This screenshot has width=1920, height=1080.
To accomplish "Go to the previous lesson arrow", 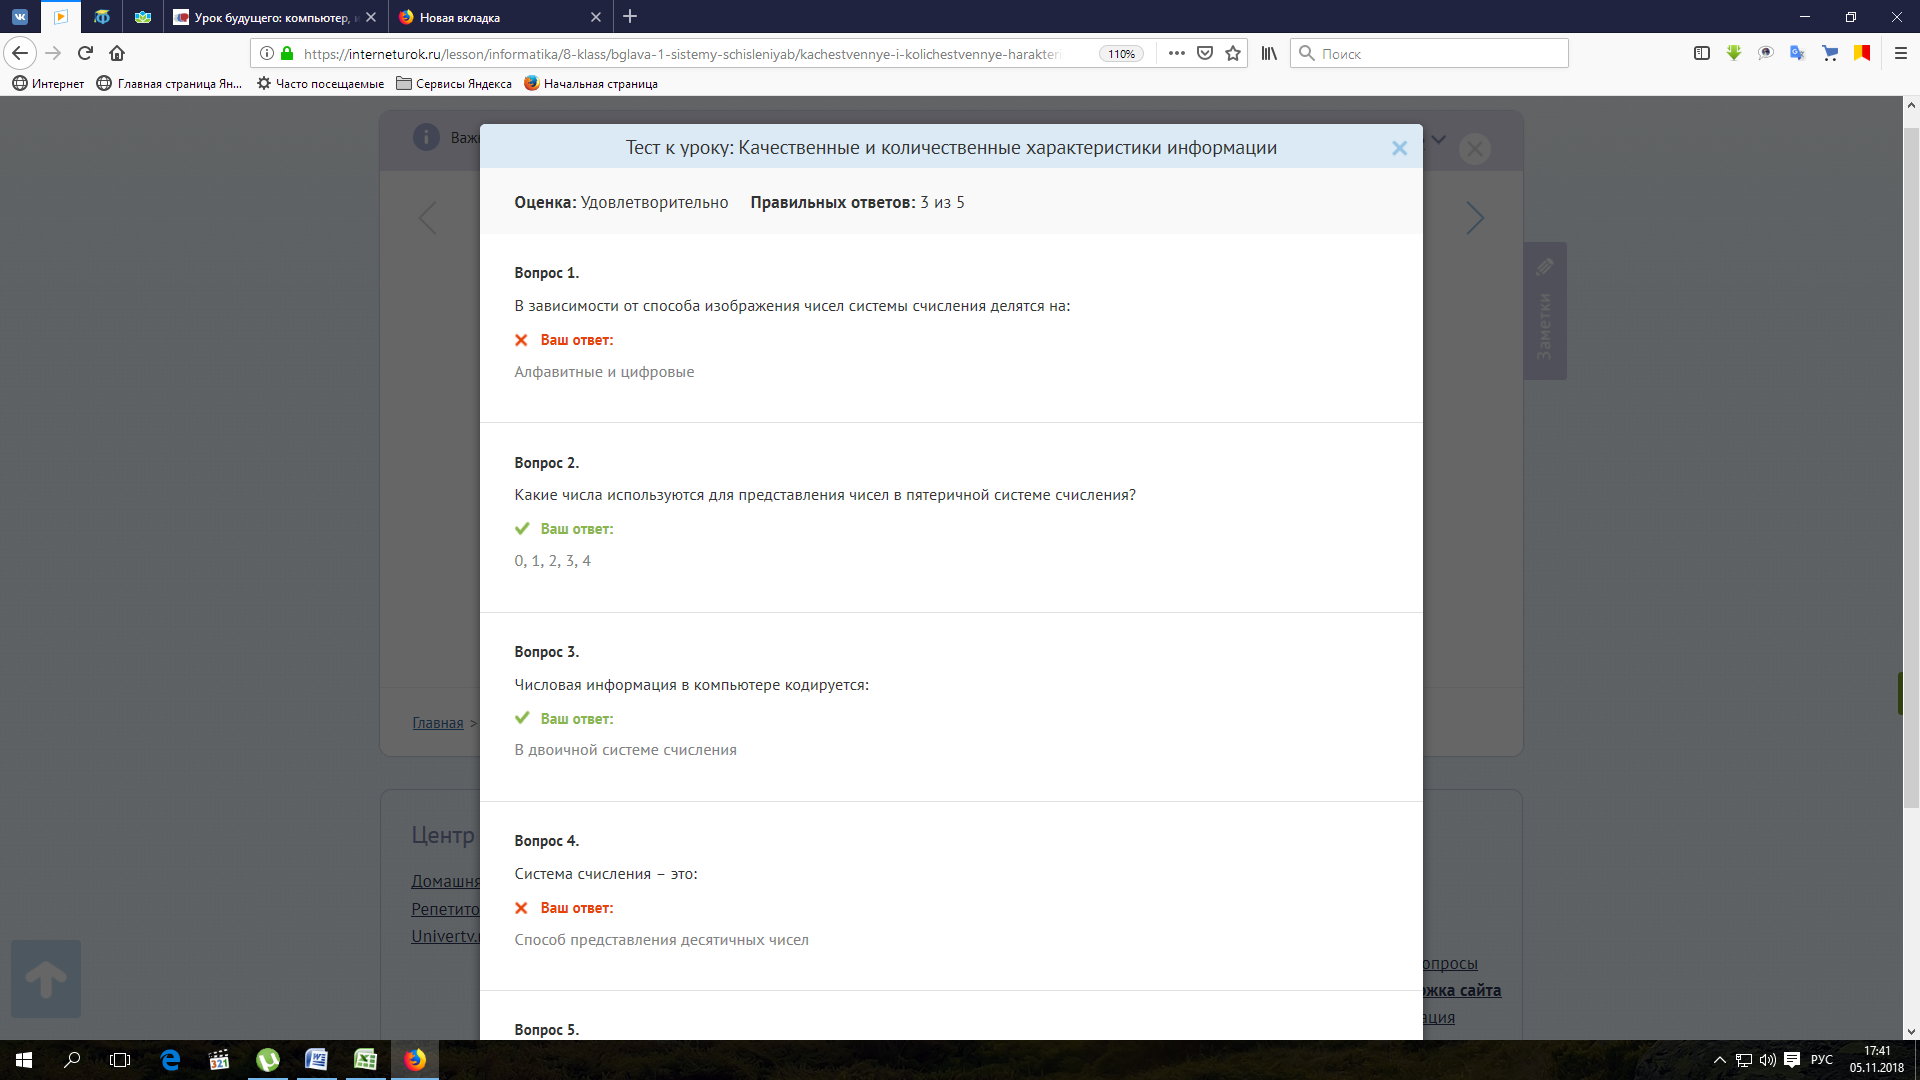I will tap(428, 218).
